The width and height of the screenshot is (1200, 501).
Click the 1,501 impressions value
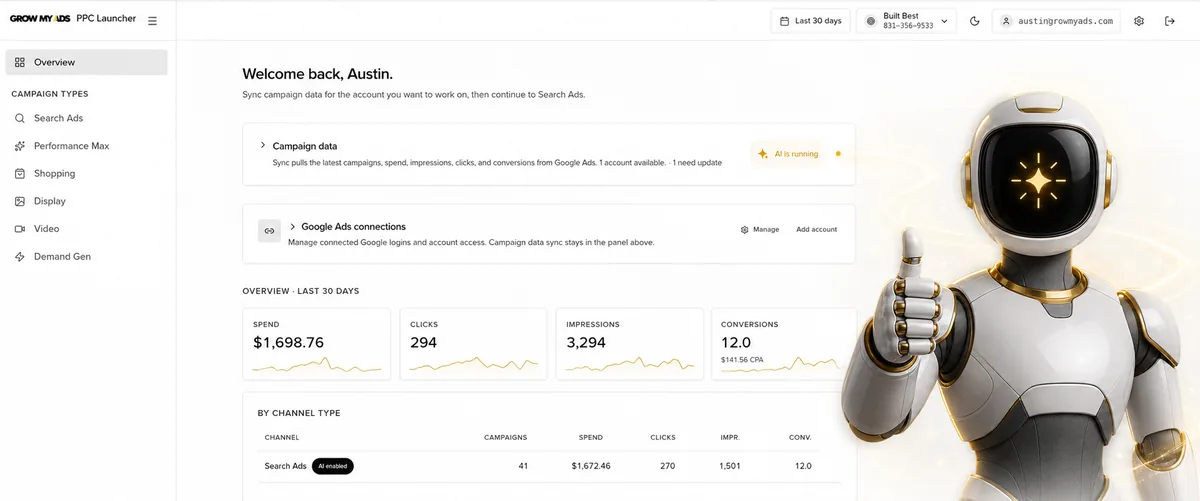pos(729,466)
